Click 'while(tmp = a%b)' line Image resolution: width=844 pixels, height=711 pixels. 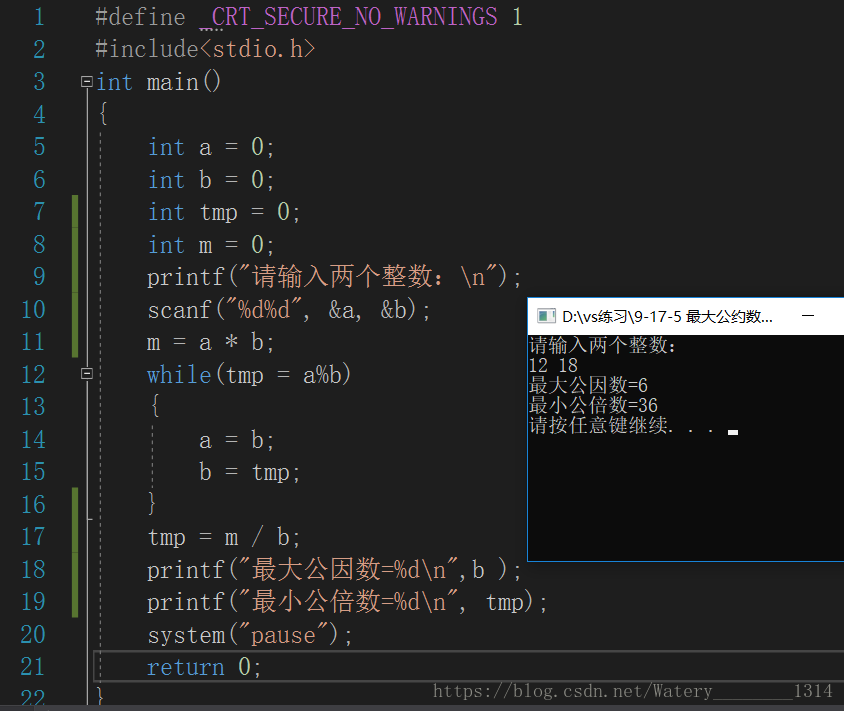pos(249,375)
